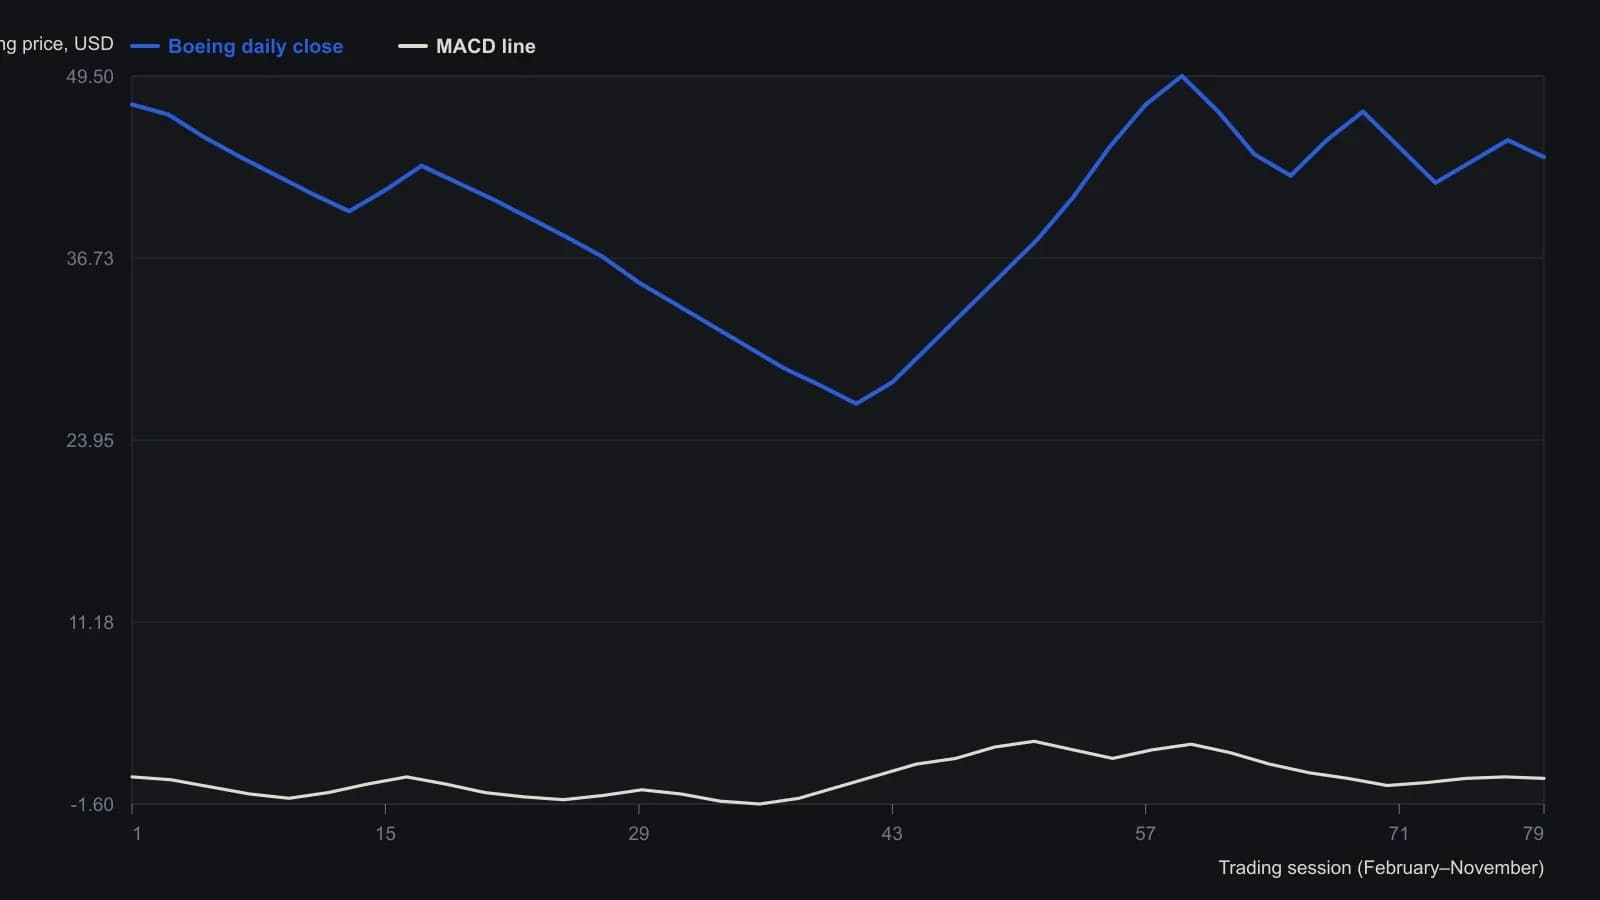Select the -1.60 y-axis label
This screenshot has height=900, width=1600.
[91, 805]
